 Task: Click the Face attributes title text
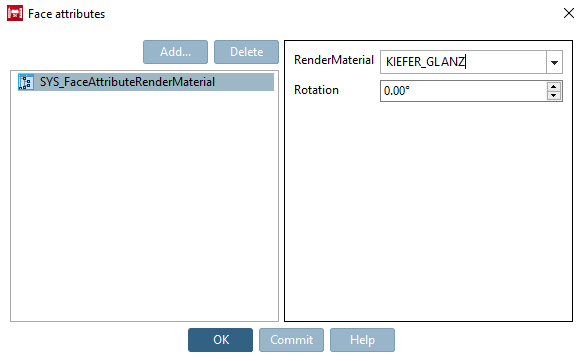[66, 14]
